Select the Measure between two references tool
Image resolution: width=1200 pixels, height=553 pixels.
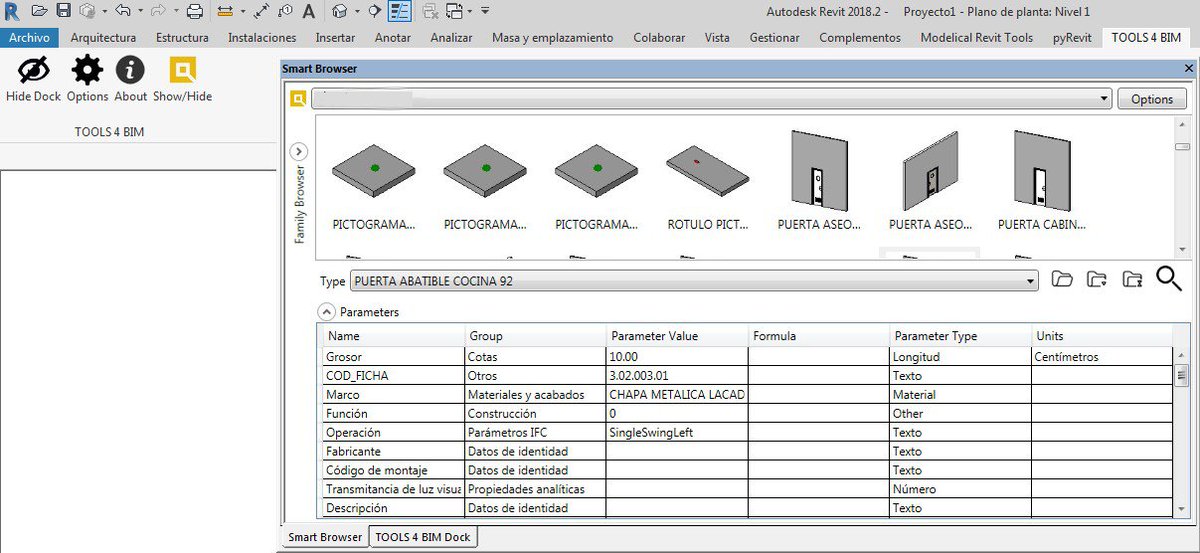coord(225,11)
